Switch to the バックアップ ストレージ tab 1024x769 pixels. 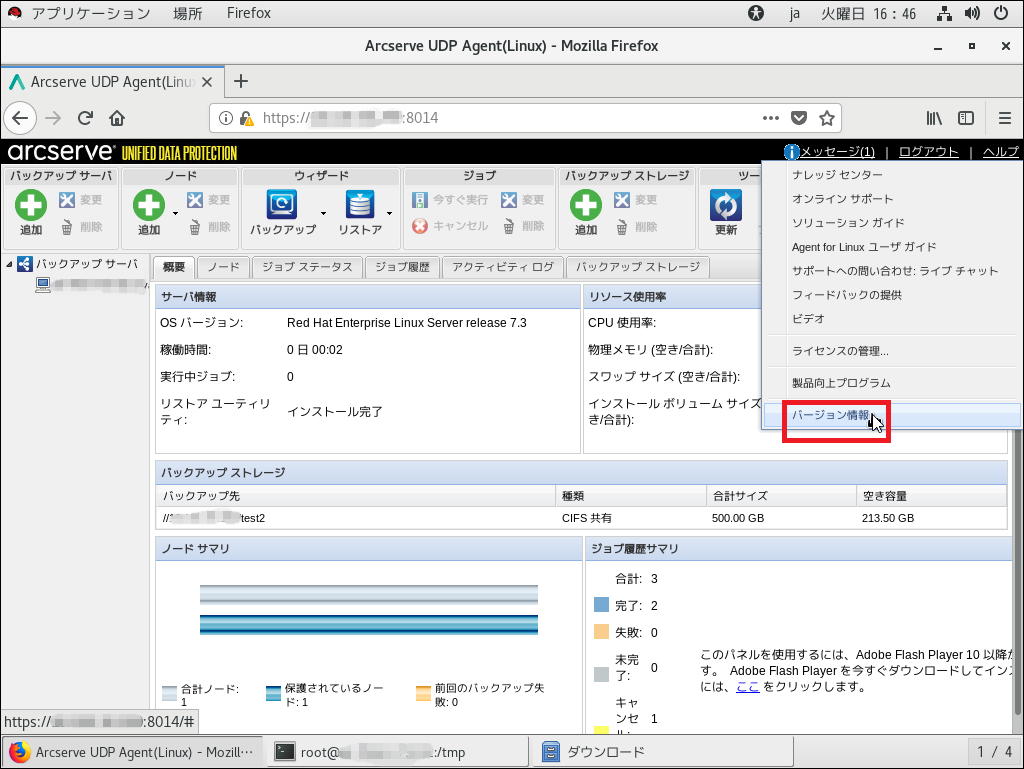(x=637, y=267)
